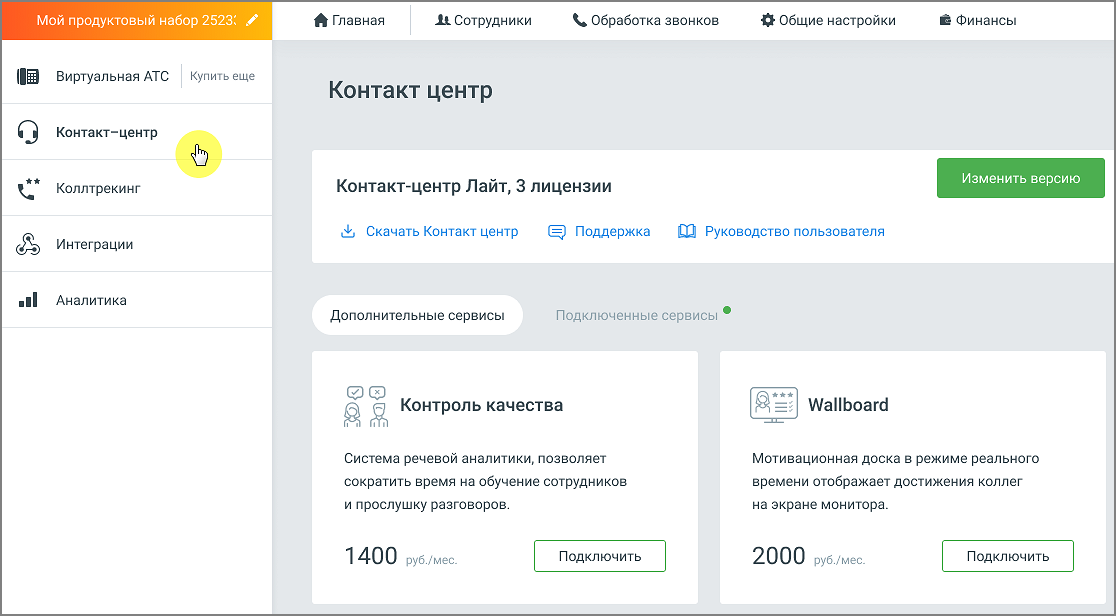Click the Система речевой аналитики description

485,481
